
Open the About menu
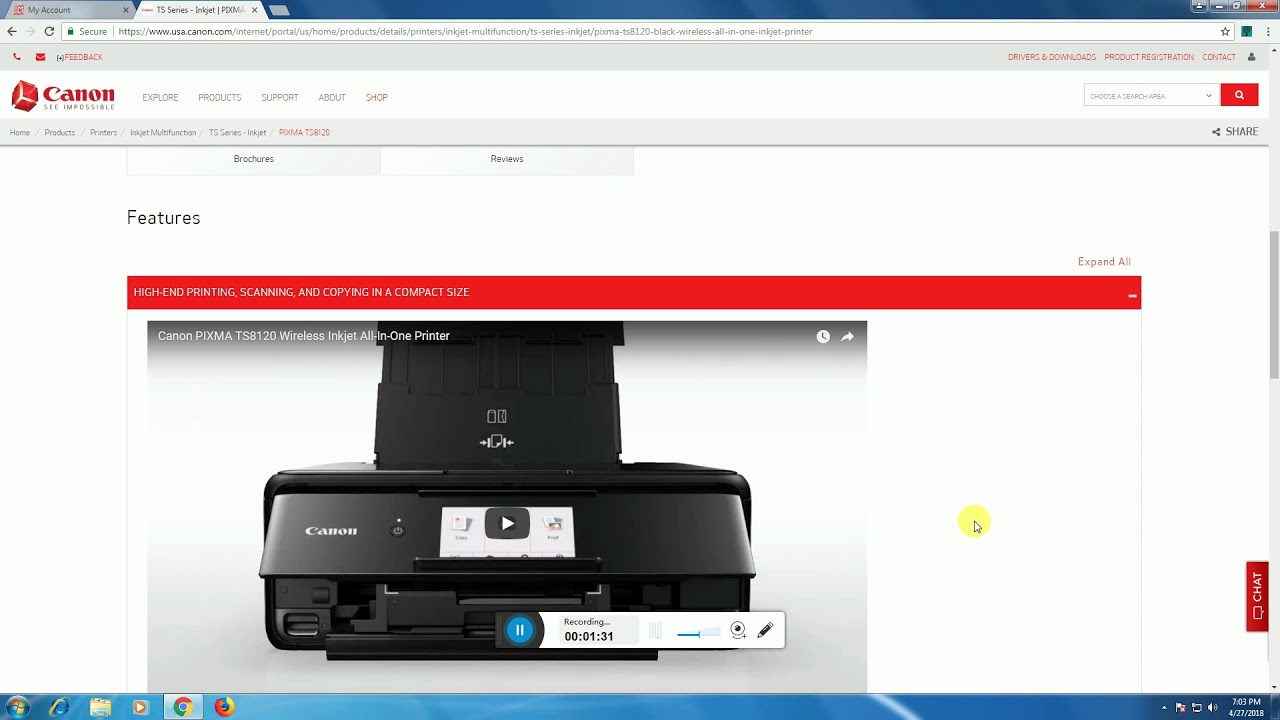(332, 98)
